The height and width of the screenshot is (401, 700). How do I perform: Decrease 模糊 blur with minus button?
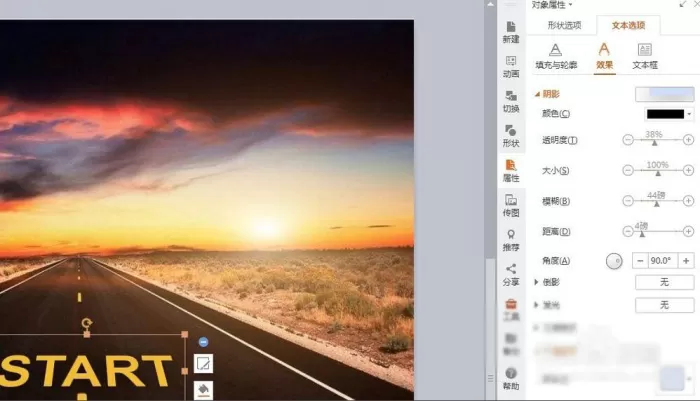[628, 201]
